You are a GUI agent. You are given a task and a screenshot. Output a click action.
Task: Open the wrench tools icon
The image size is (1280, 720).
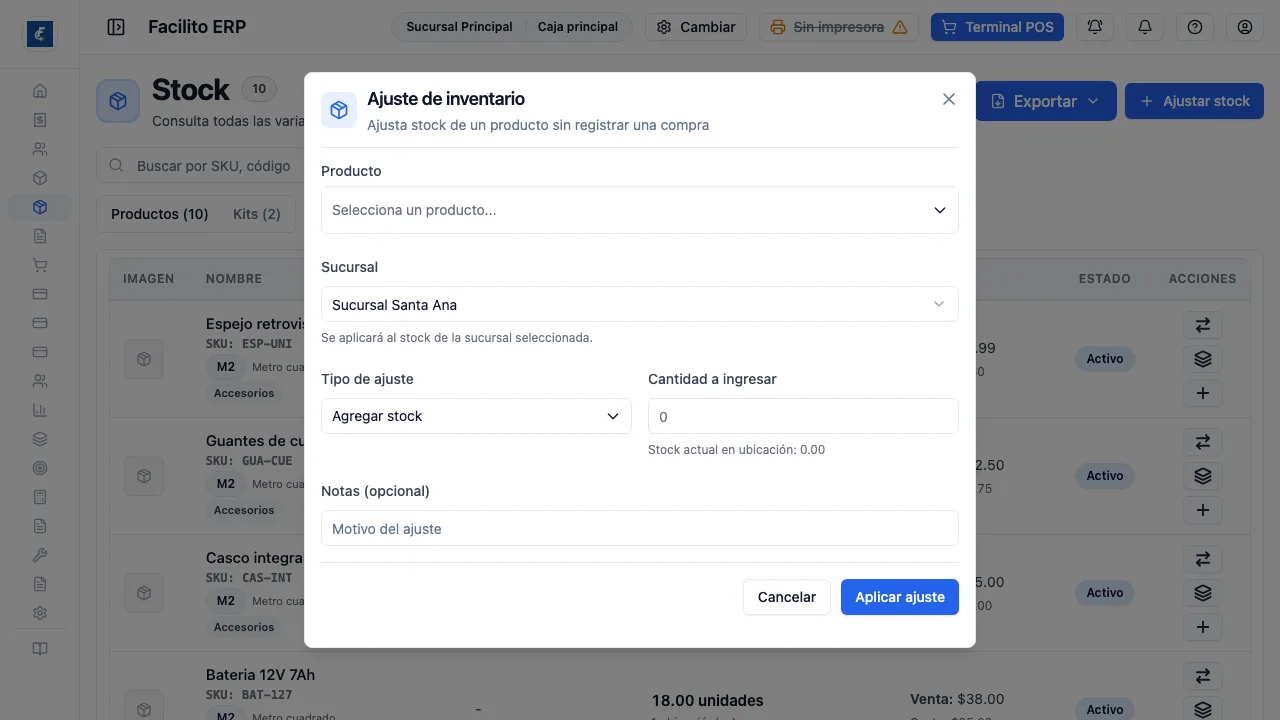pyautogui.click(x=40, y=555)
